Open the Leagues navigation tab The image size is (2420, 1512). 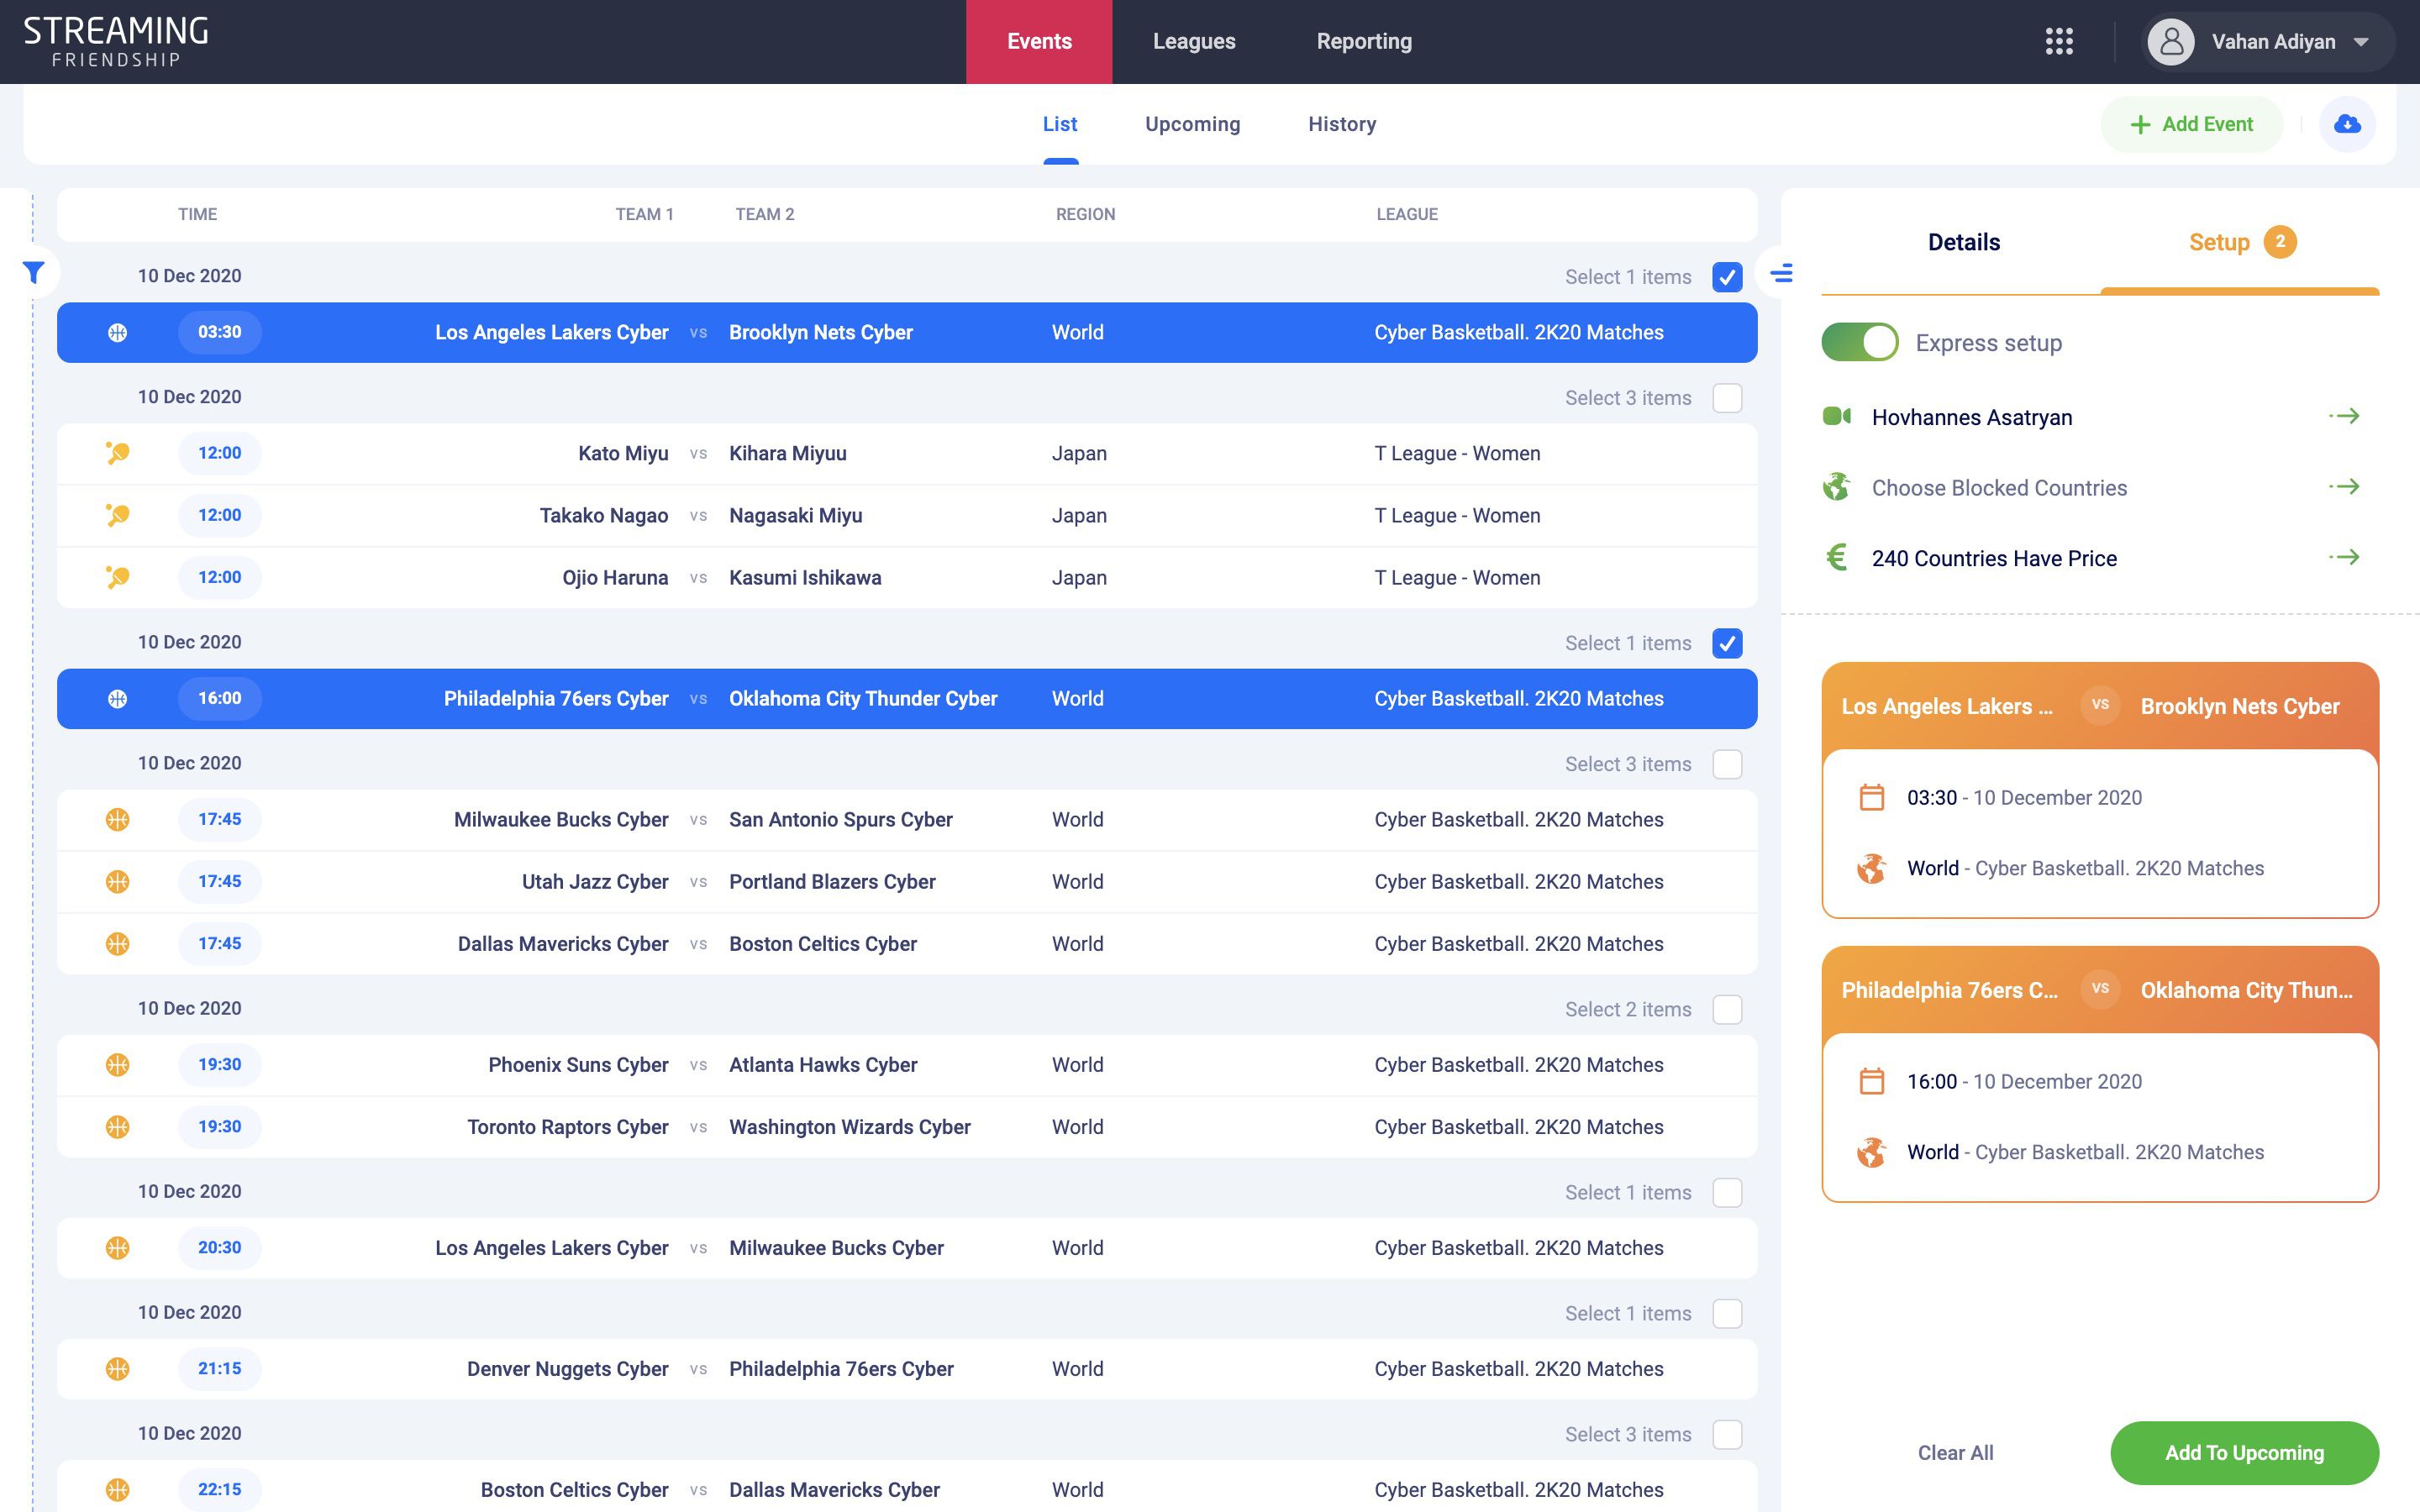tap(1194, 42)
